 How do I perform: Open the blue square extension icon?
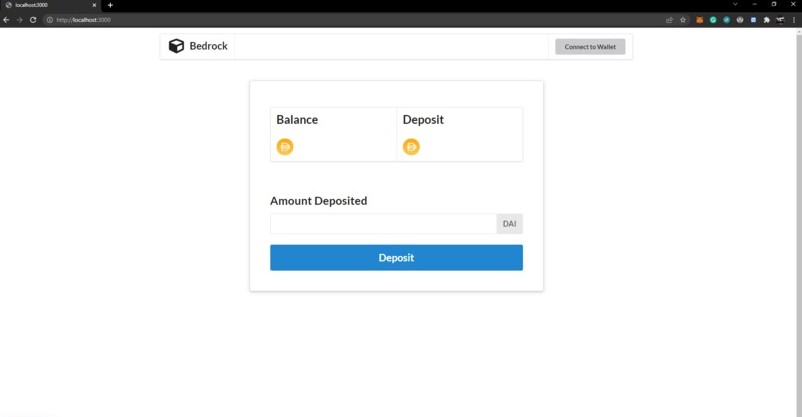753,20
